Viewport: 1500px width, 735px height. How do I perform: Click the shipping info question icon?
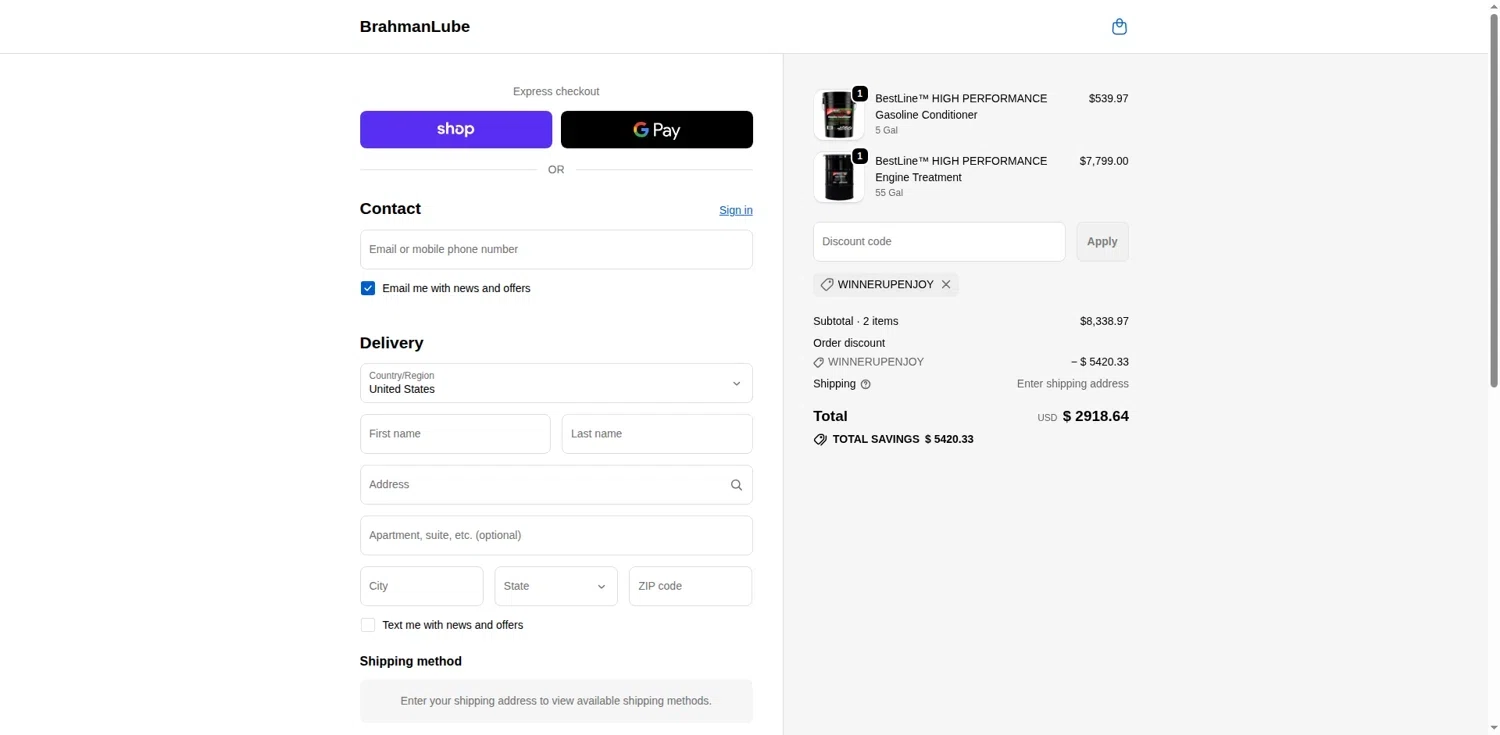tap(866, 384)
